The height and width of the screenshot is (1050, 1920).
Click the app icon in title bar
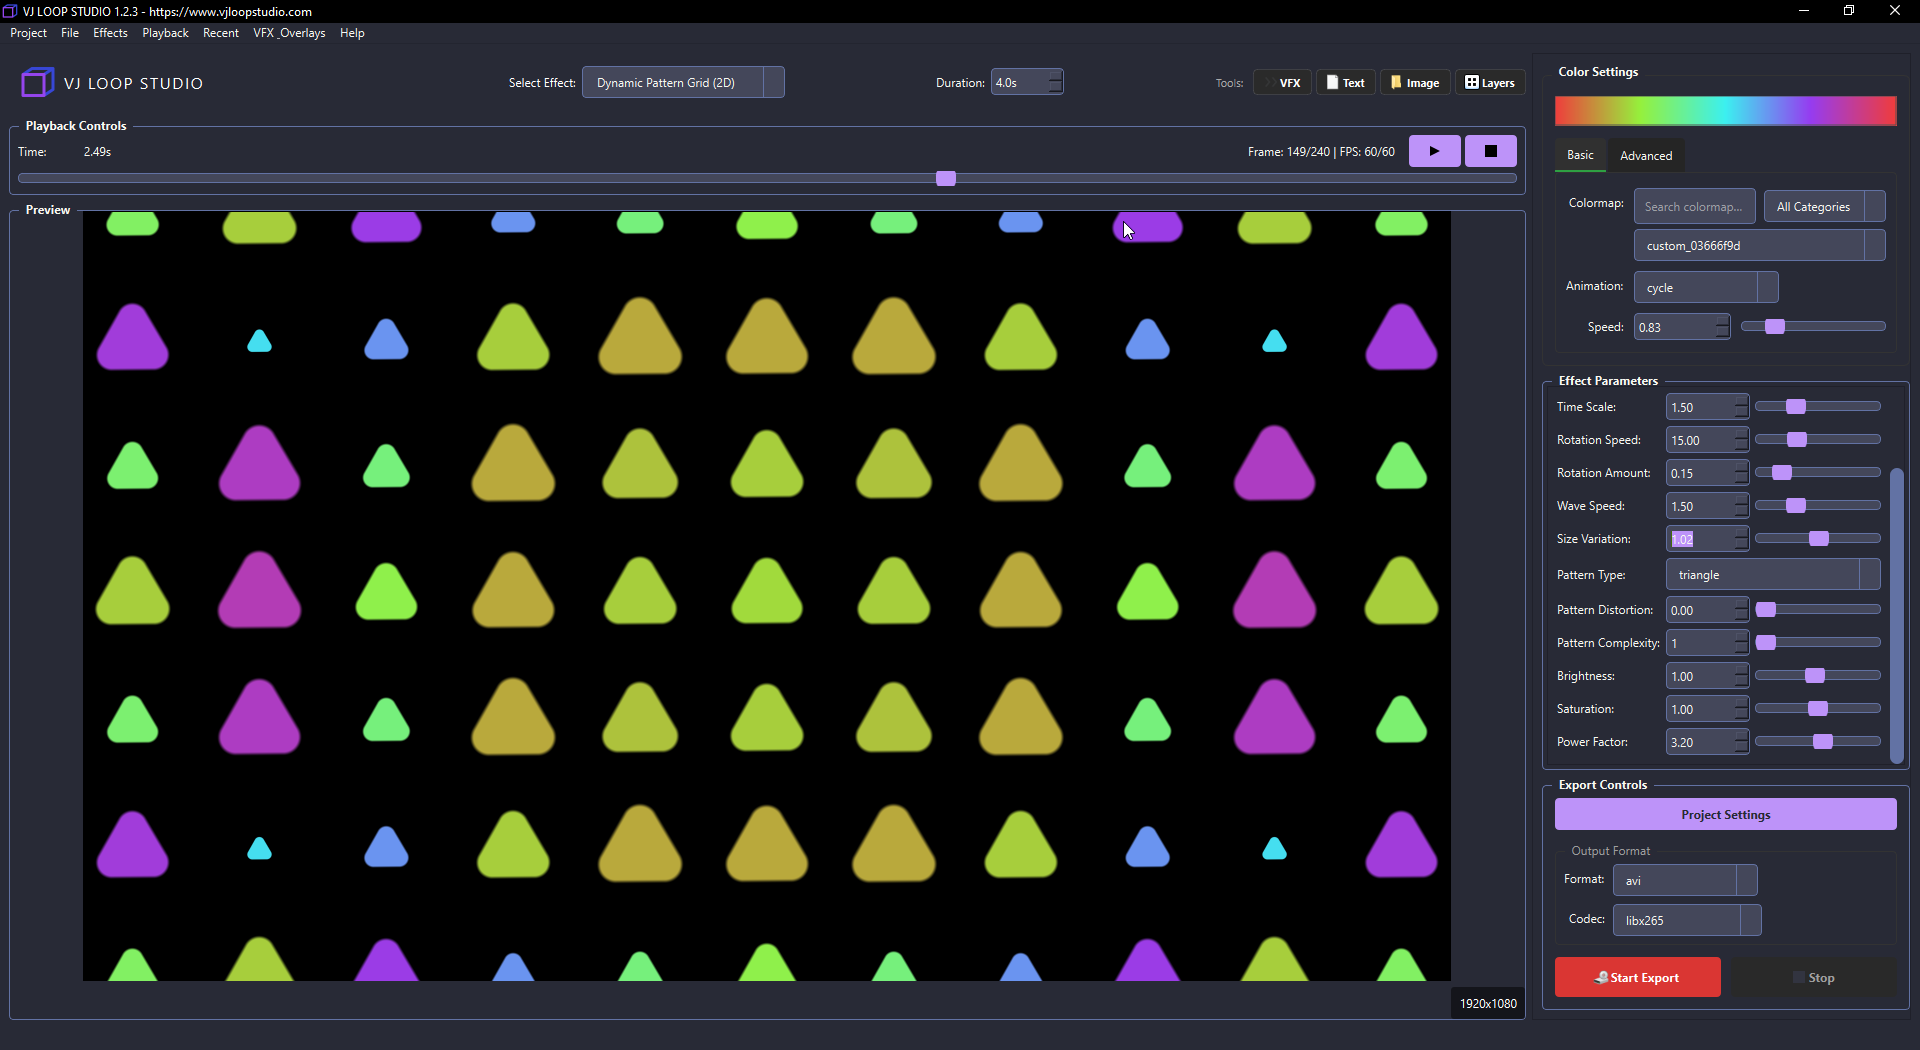10,11
